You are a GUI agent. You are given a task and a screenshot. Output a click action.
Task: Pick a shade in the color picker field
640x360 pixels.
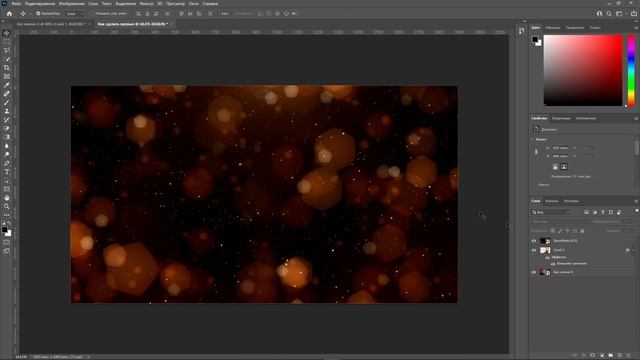pos(583,70)
